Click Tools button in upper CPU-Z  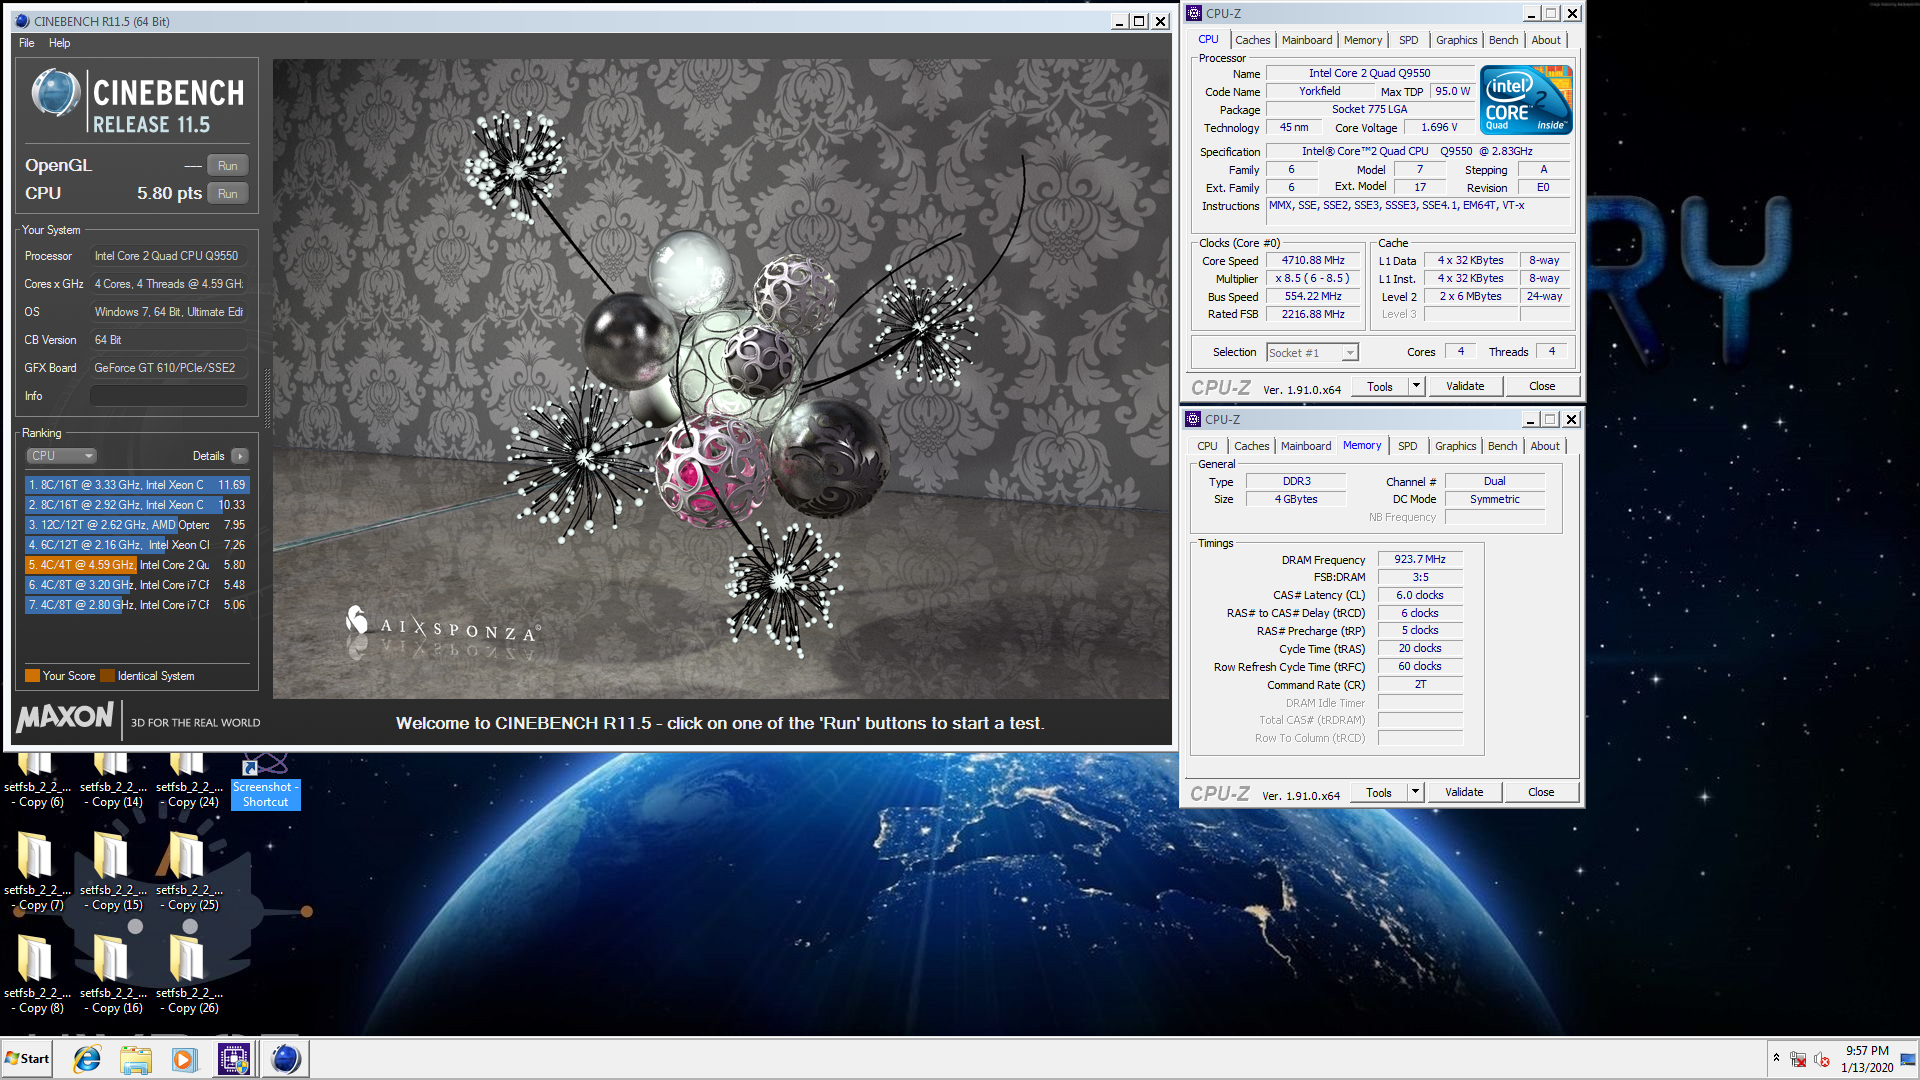pyautogui.click(x=1380, y=387)
